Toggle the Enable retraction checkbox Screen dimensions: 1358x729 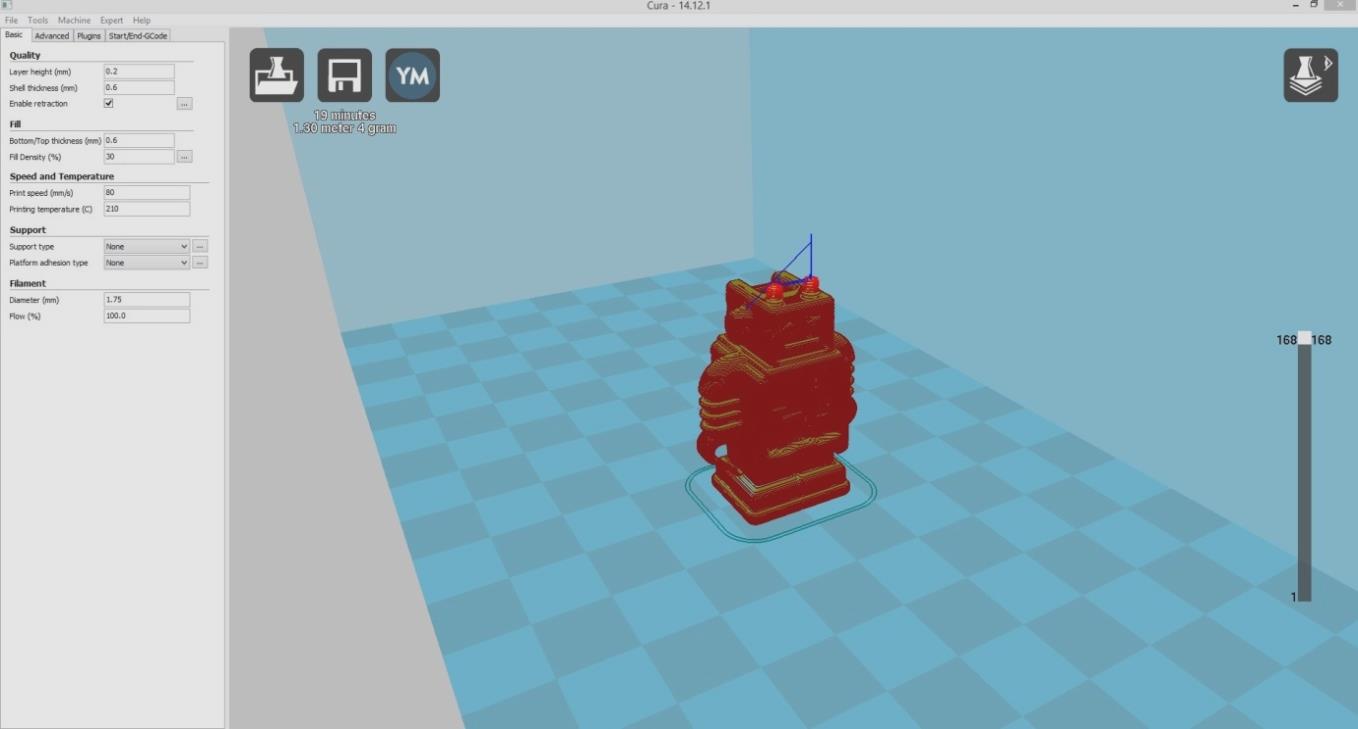point(109,103)
